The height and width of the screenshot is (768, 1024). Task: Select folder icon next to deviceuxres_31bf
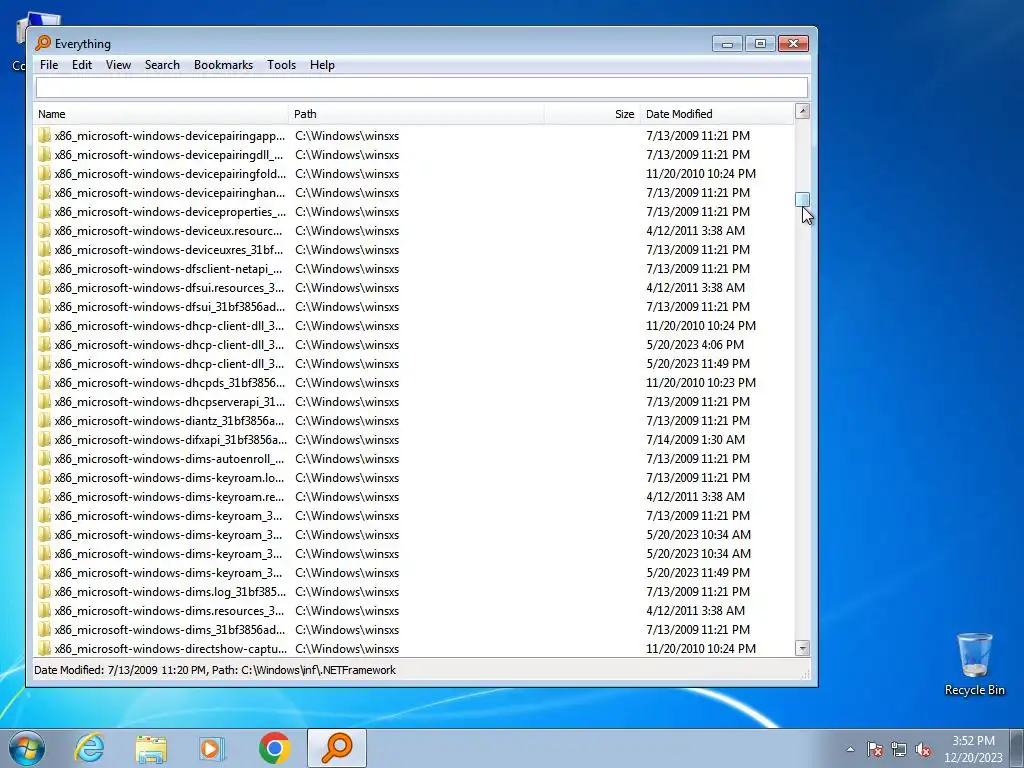pos(44,249)
